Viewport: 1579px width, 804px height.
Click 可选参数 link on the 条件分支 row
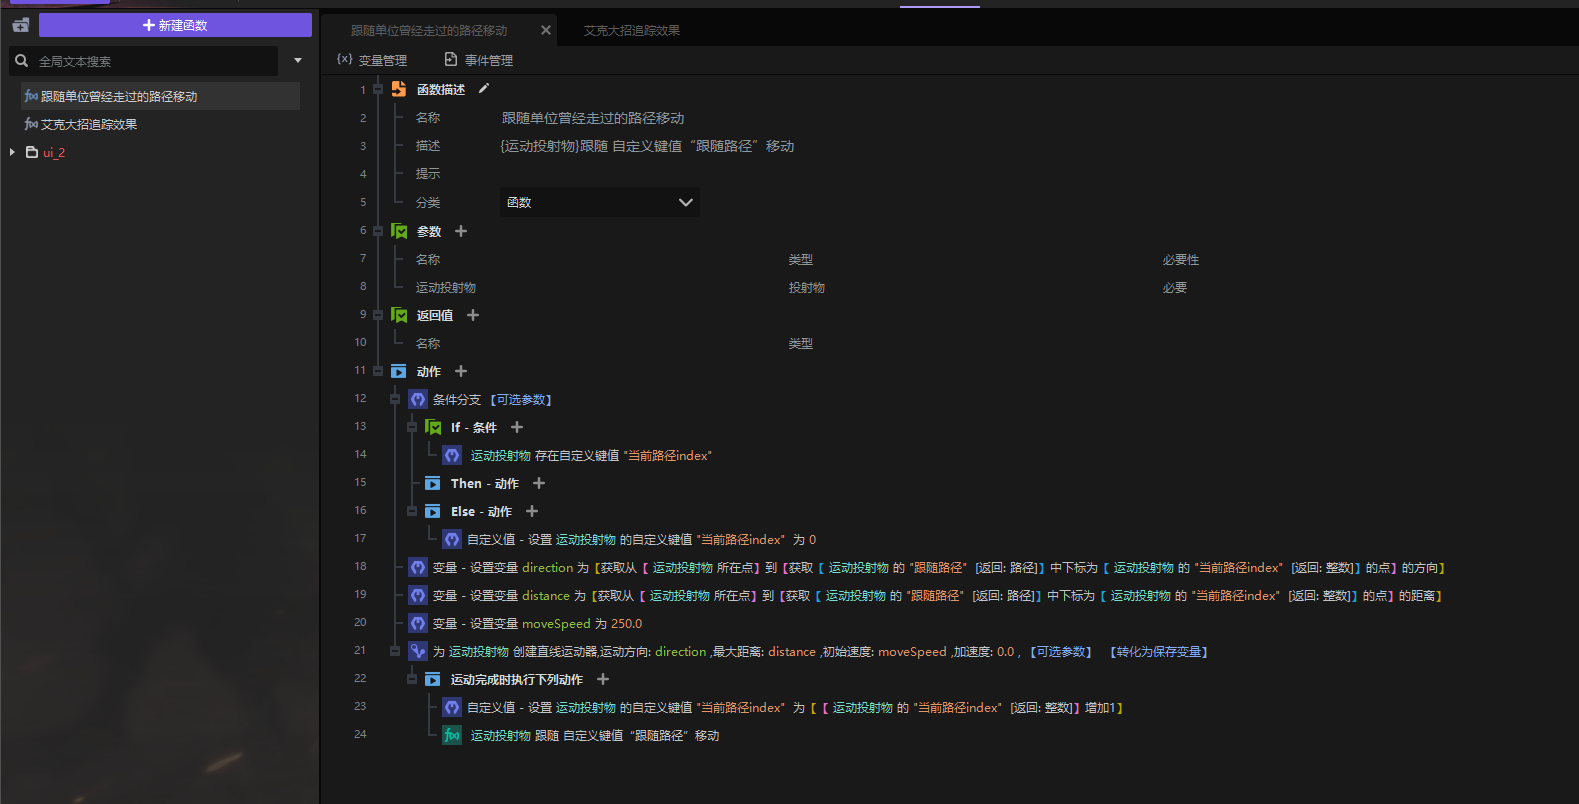pos(521,399)
